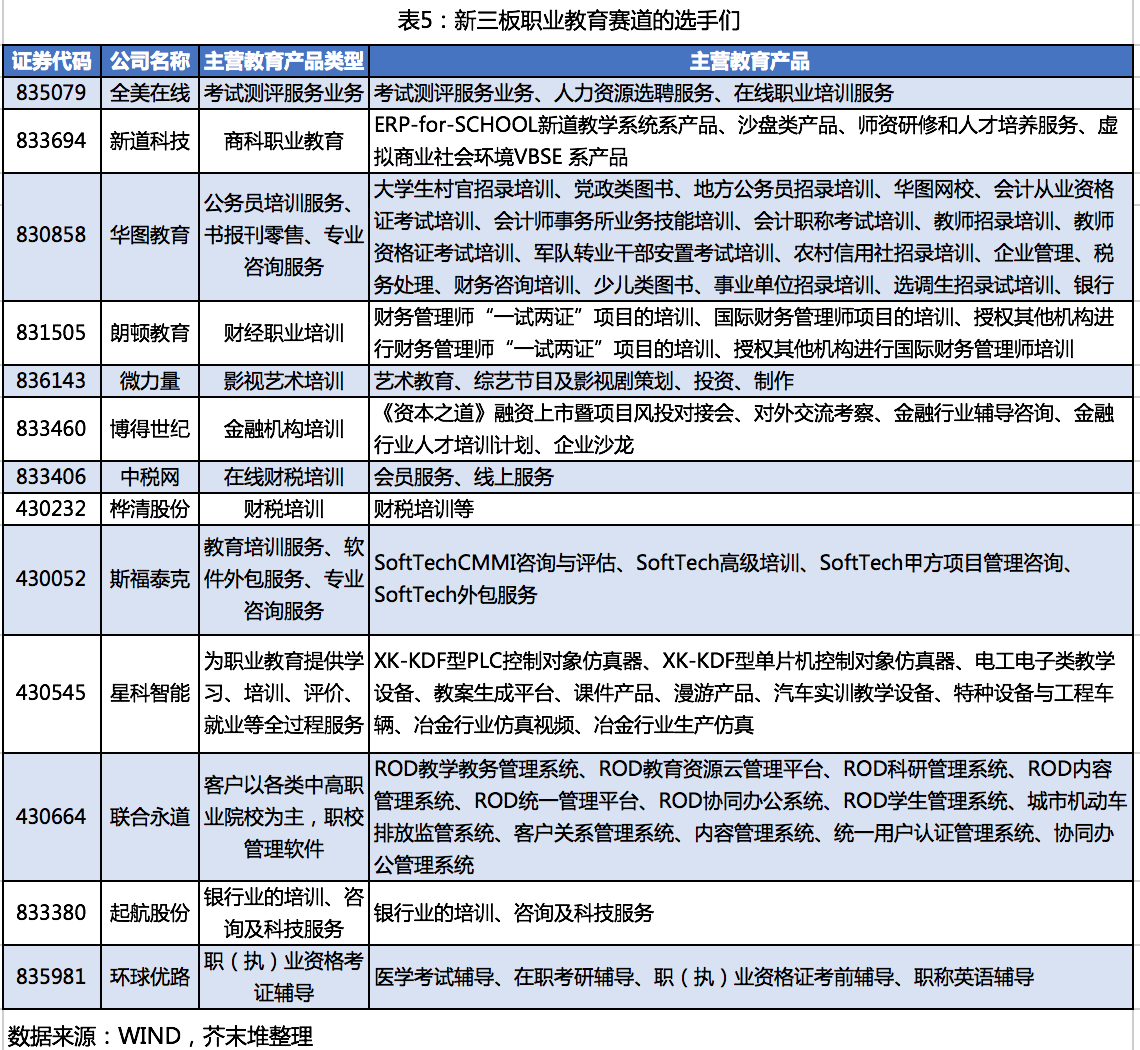
Task: Click the type cell 在线财税培训
Action: 284,477
